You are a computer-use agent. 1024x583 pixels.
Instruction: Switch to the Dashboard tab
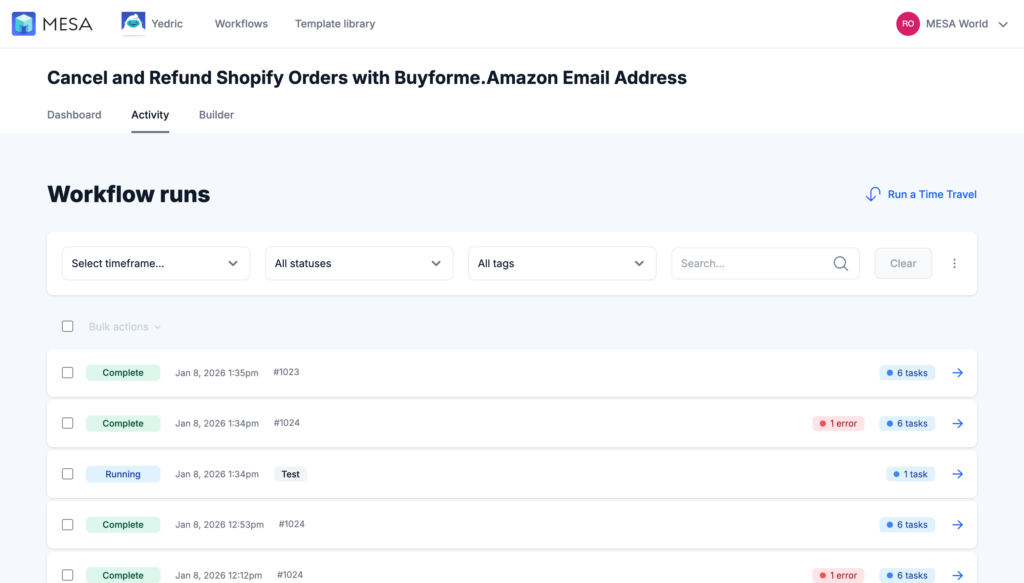74,114
